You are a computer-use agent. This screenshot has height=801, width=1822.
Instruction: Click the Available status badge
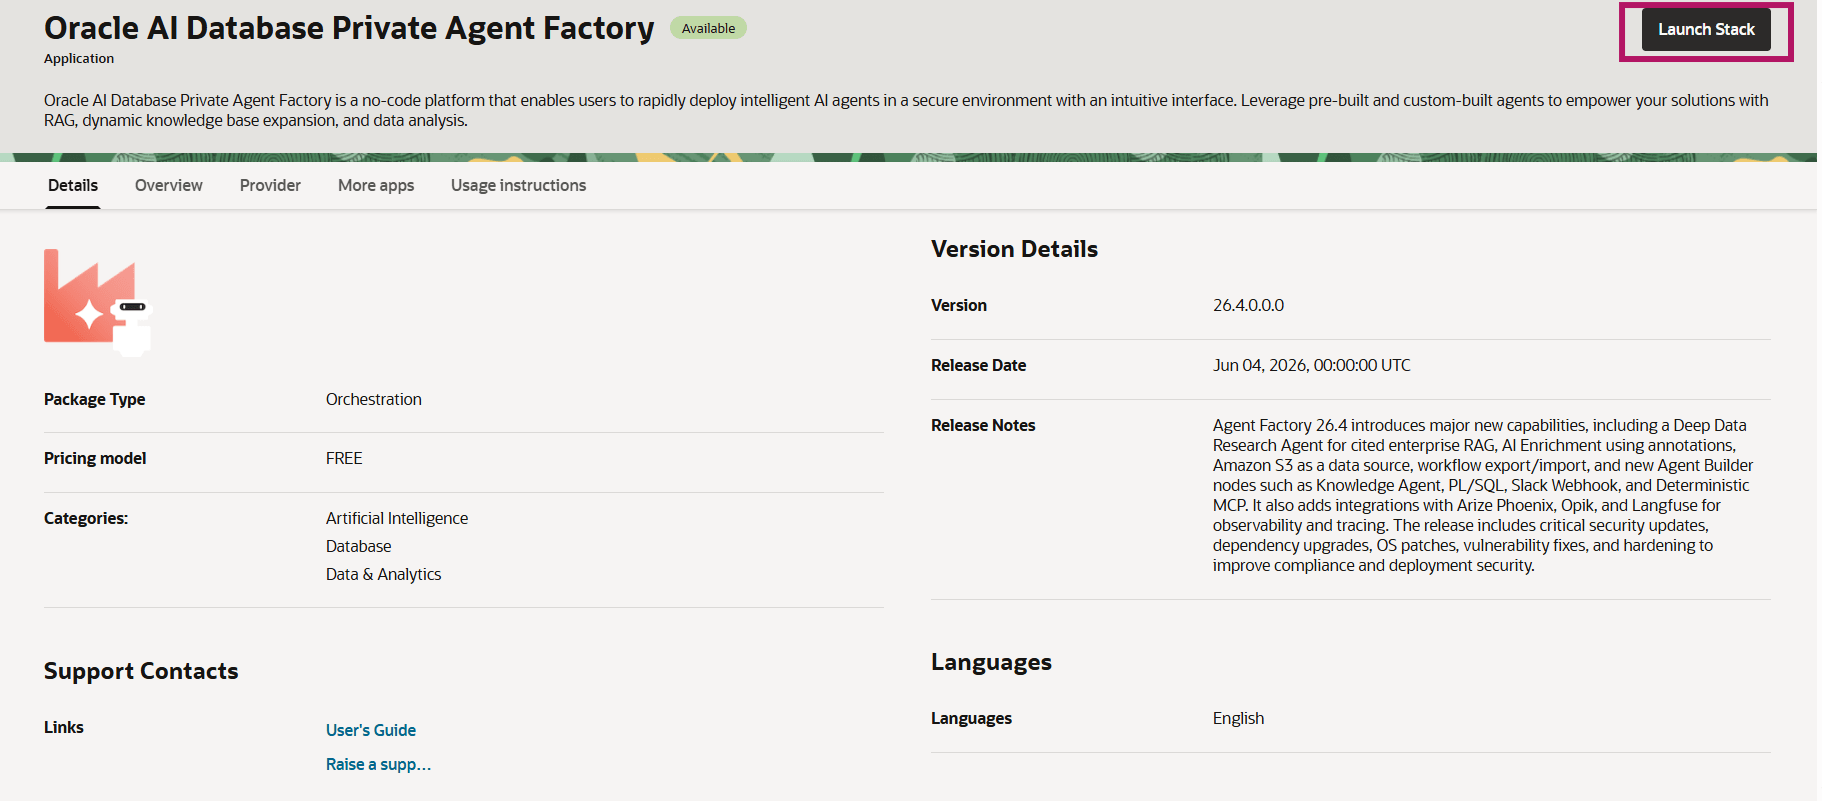point(708,28)
